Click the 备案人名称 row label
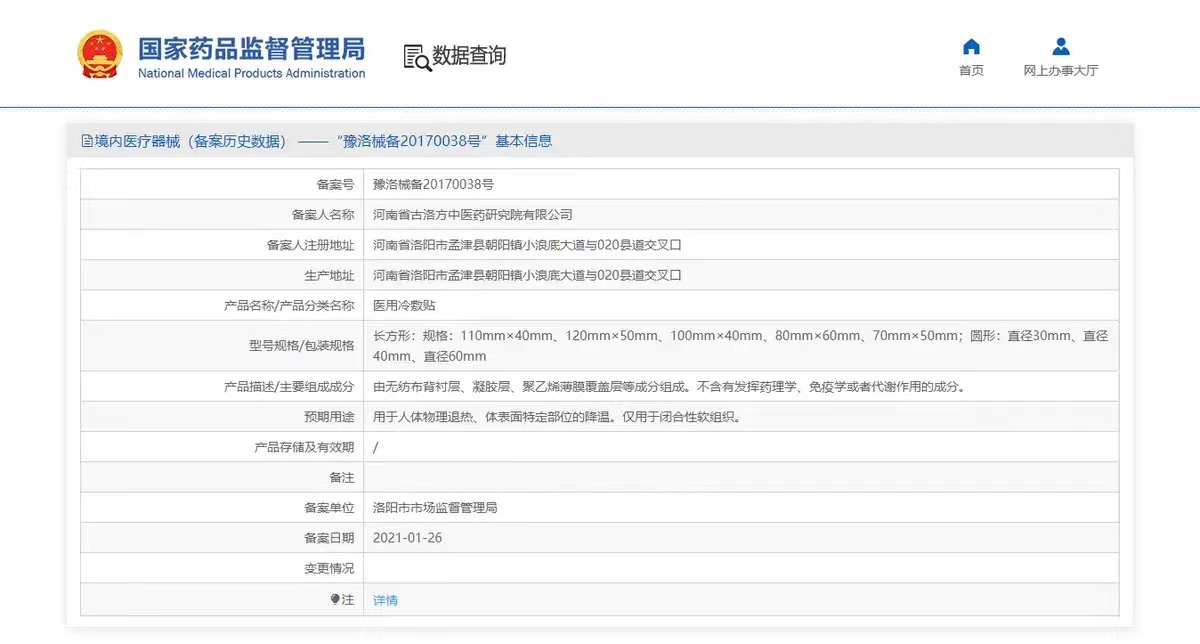The image size is (1200, 644). 323,214
